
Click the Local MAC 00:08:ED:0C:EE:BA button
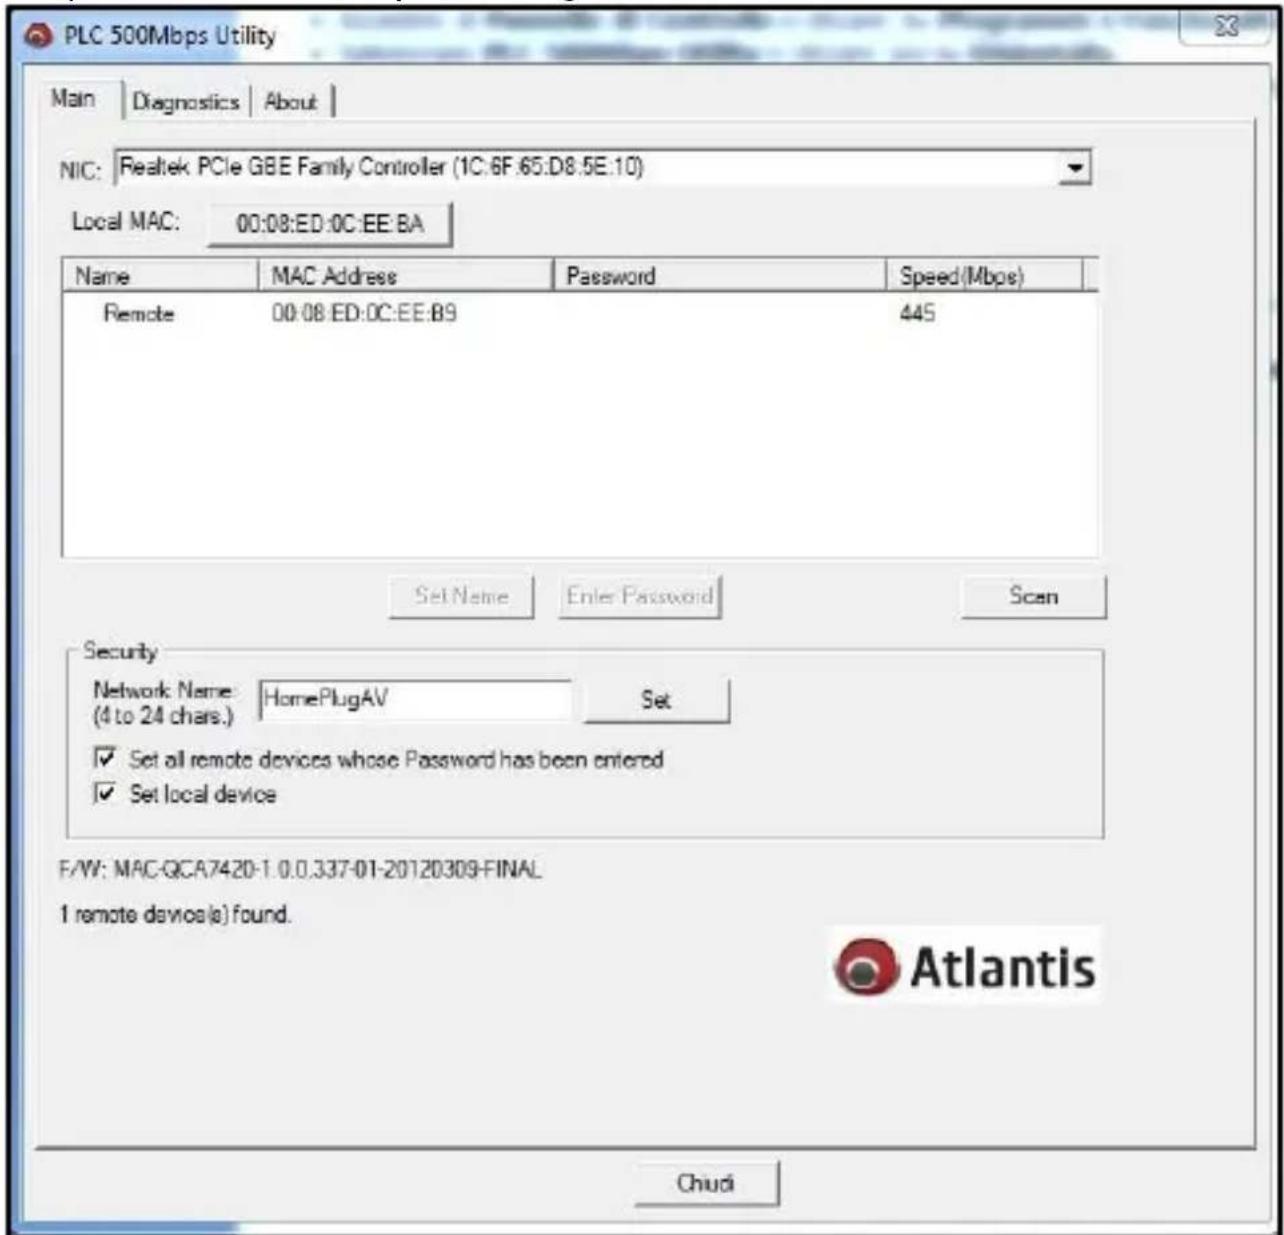[x=330, y=224]
